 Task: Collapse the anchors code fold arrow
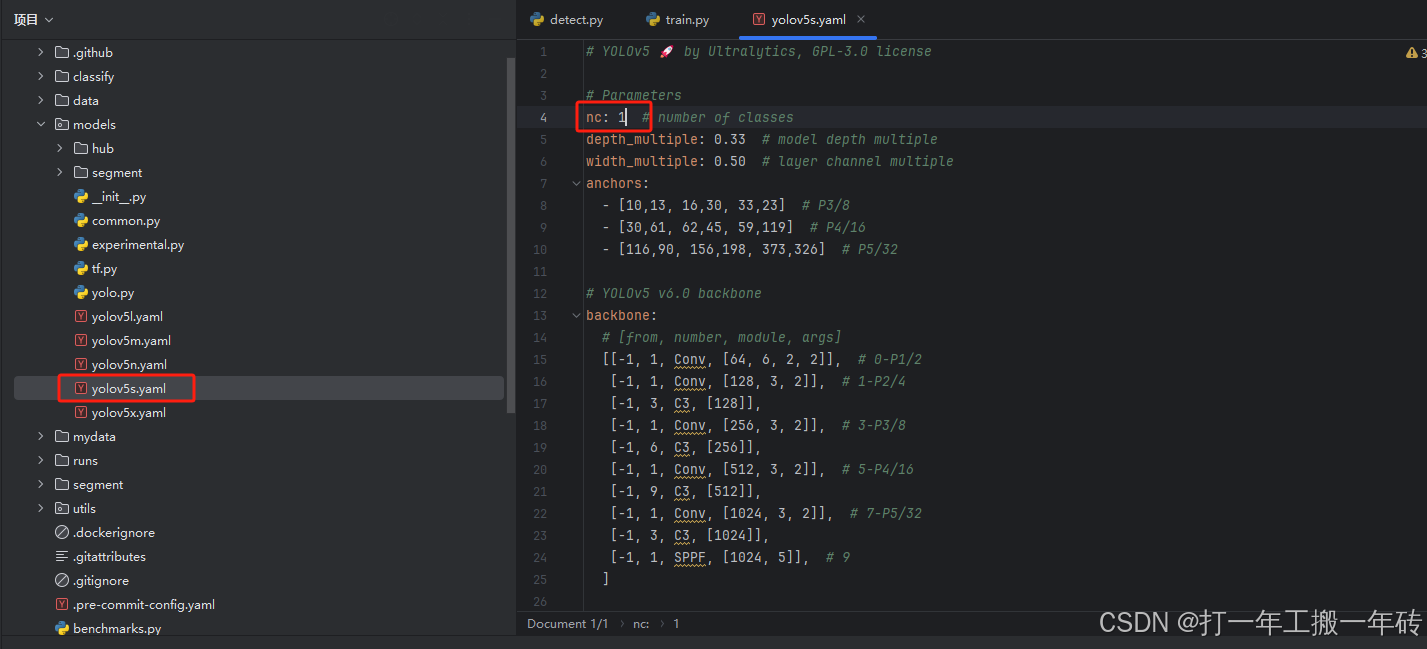576,183
